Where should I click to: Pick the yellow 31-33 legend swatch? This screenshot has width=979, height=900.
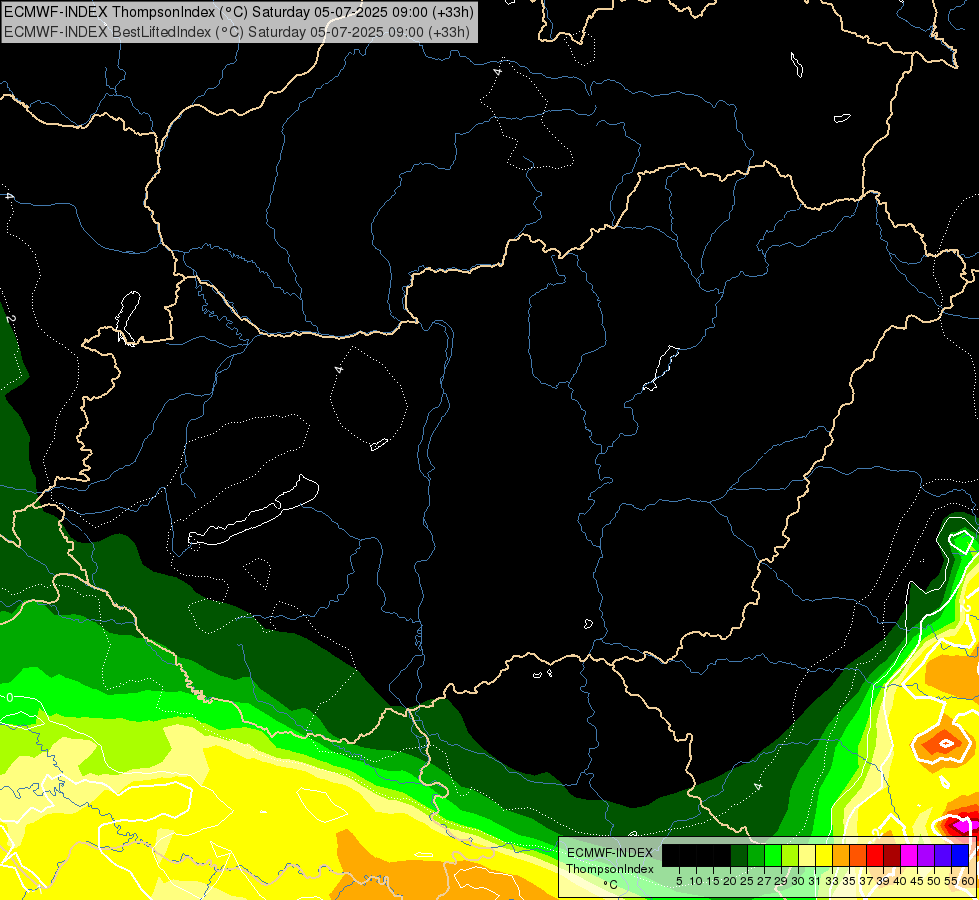point(824,856)
